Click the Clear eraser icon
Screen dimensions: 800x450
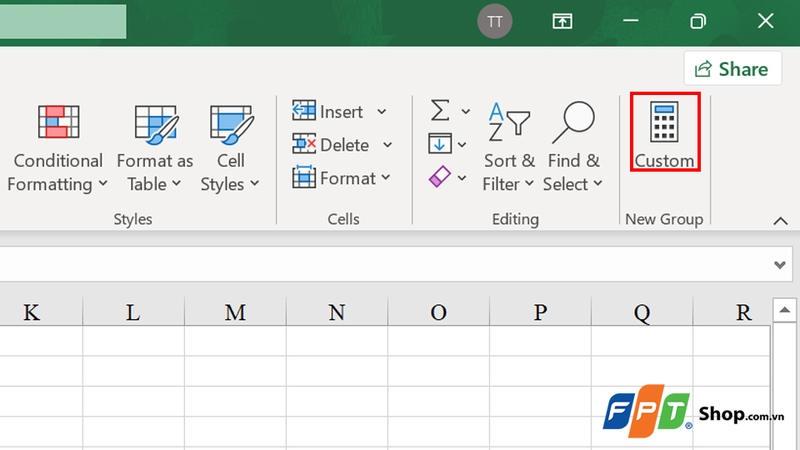[x=440, y=177]
